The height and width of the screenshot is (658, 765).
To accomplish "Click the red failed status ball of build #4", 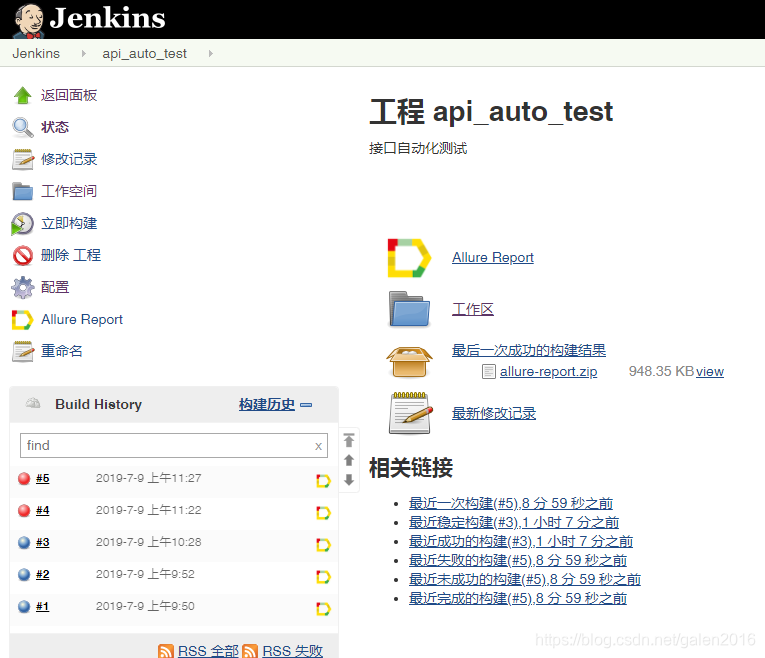I will pos(24,511).
